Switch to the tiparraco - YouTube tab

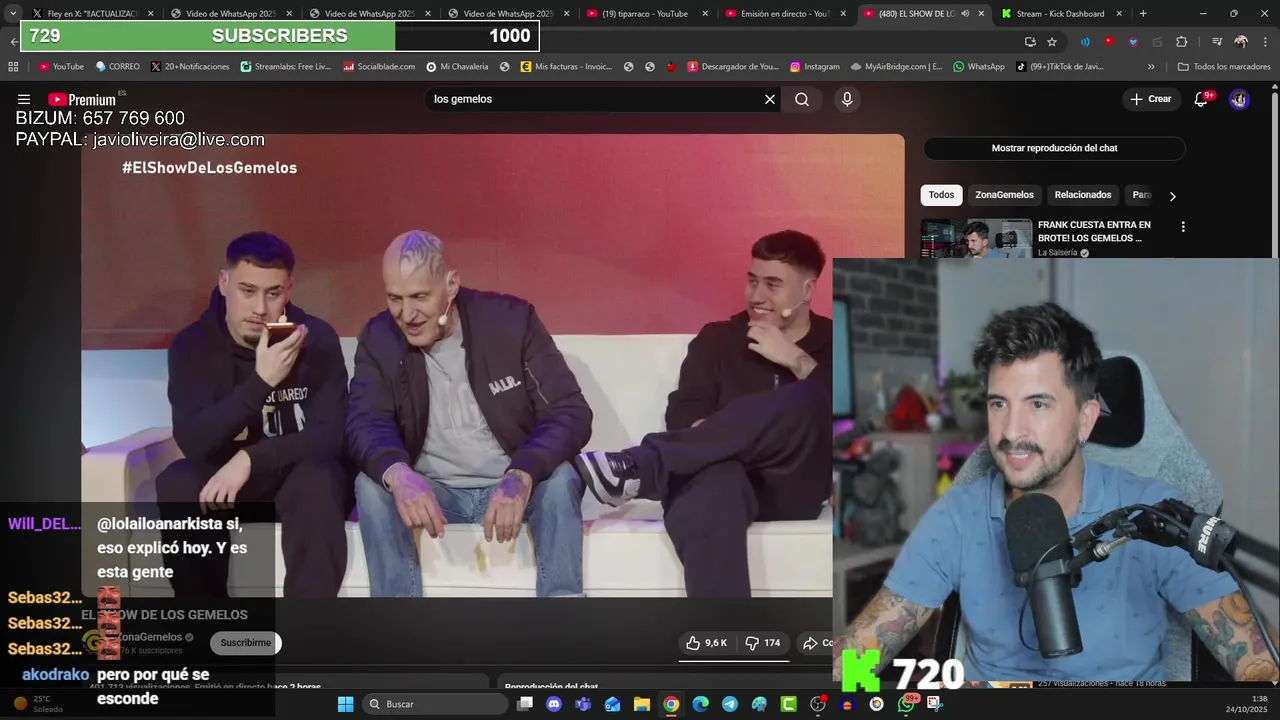[646, 14]
